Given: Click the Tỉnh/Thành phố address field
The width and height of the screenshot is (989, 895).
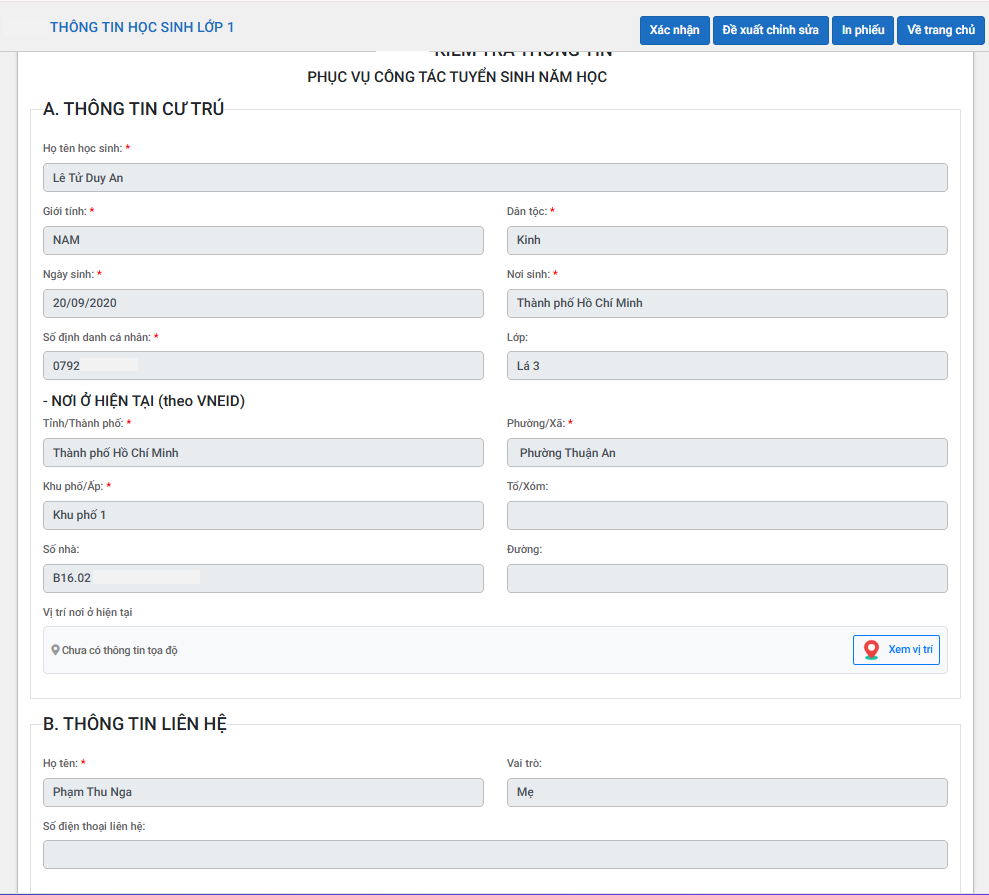Looking at the screenshot, I should [x=263, y=453].
